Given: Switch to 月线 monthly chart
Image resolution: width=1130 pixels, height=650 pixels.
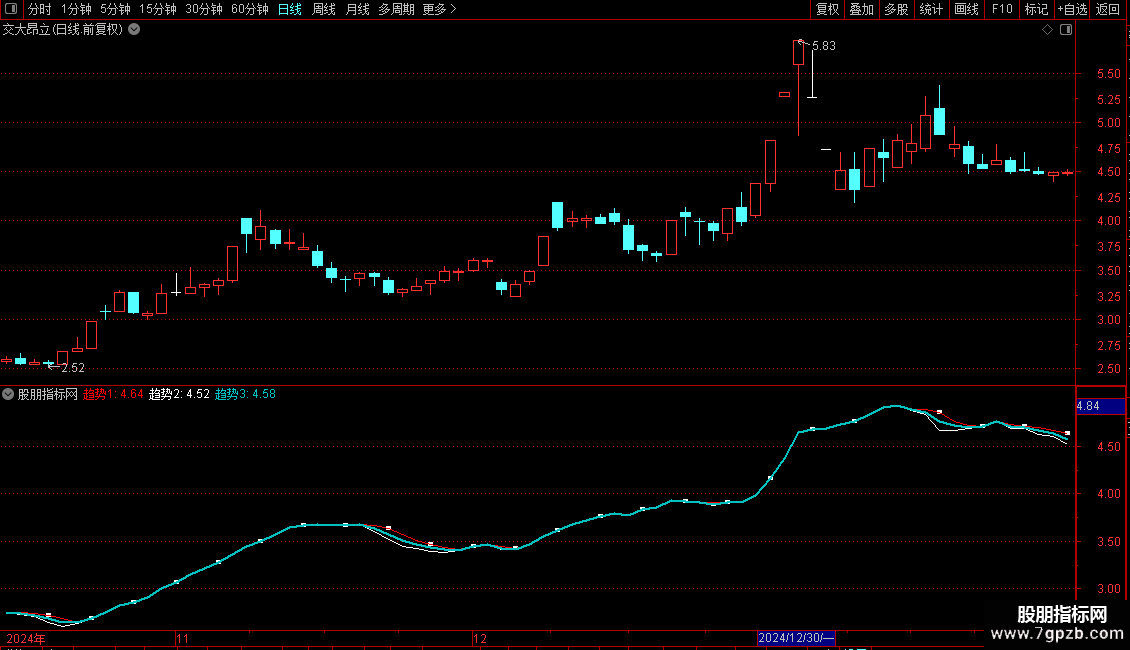Looking at the screenshot, I should pos(357,9).
